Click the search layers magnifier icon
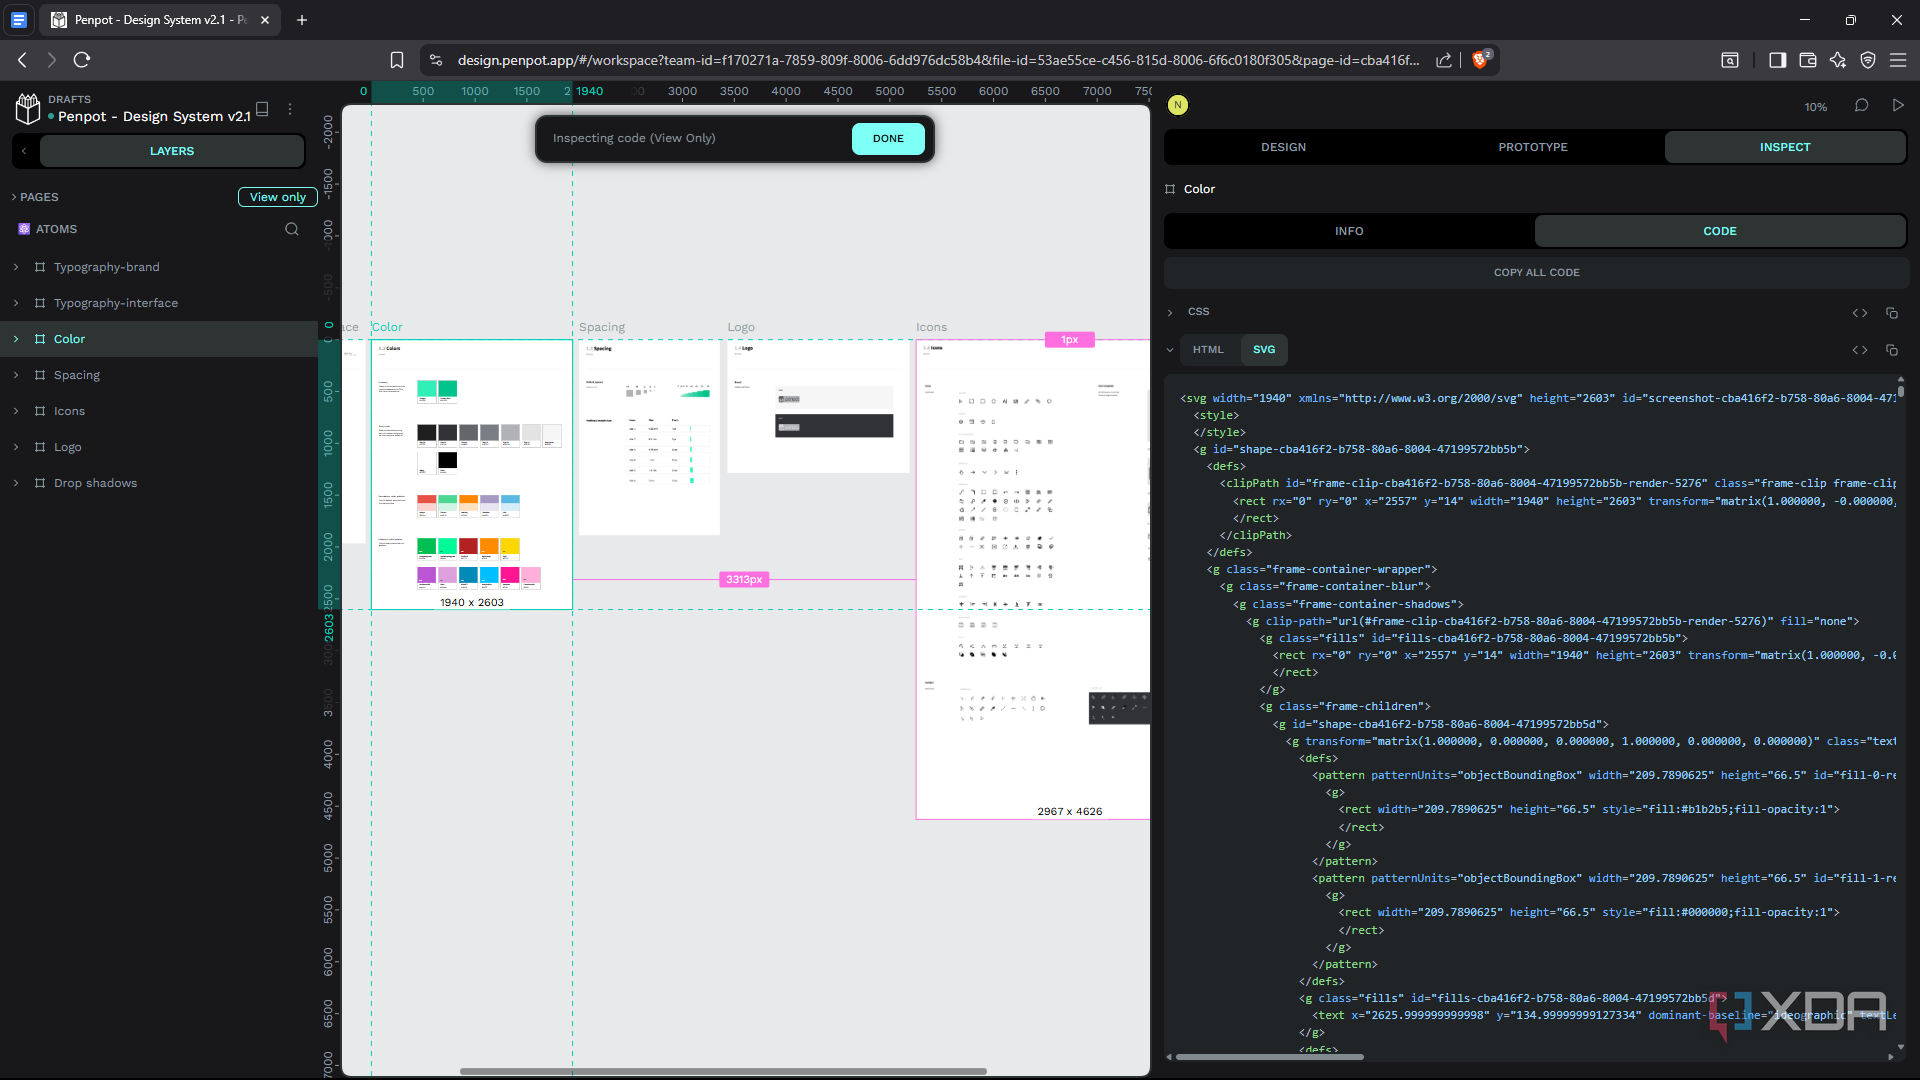The width and height of the screenshot is (1920, 1080). tap(292, 229)
